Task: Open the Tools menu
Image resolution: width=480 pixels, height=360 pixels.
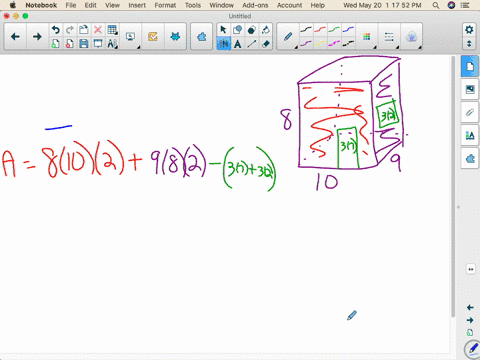Action: [193, 5]
